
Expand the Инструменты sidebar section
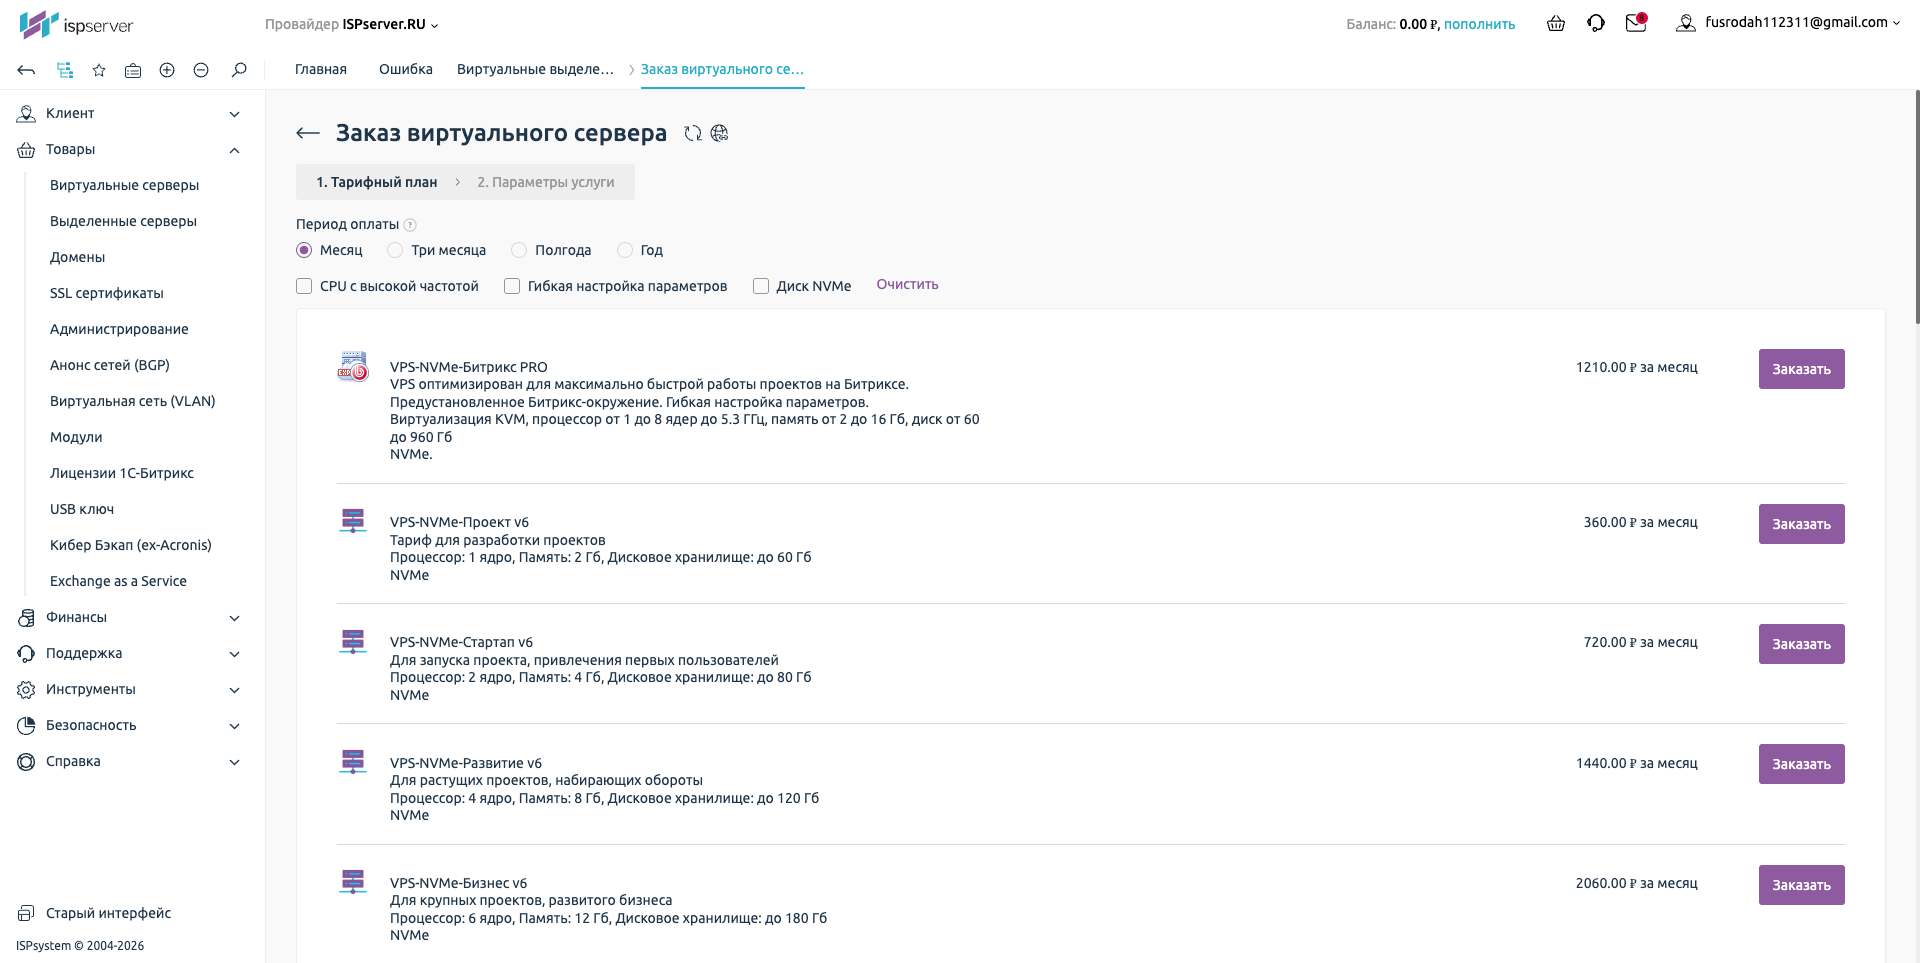tap(132, 689)
